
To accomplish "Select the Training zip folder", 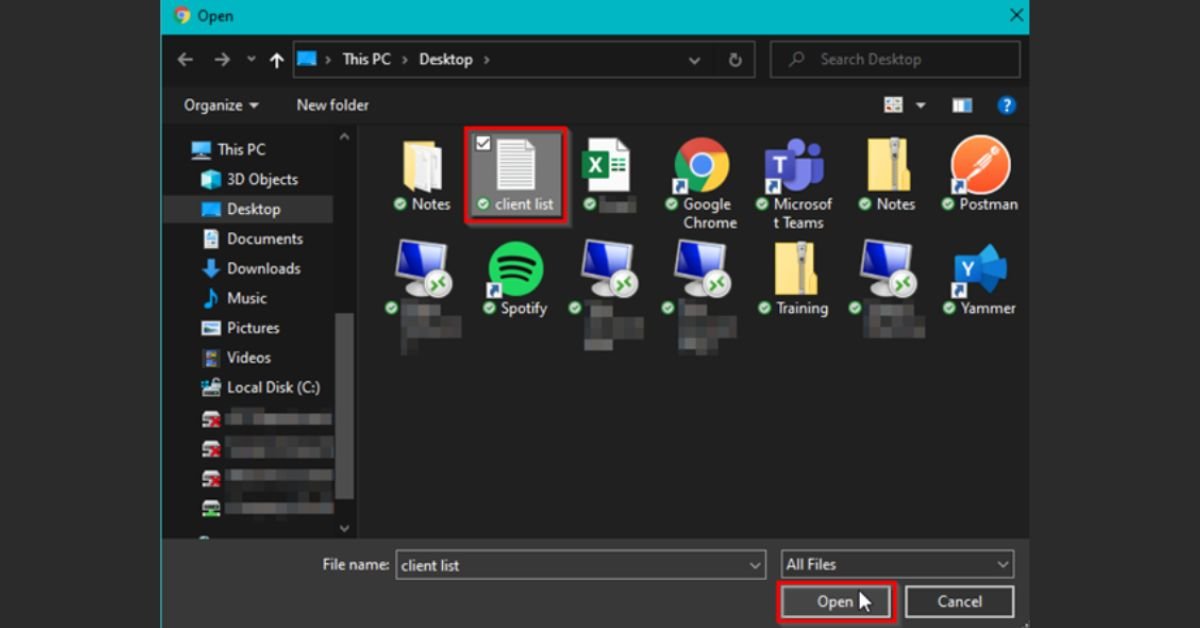I will pos(797,270).
